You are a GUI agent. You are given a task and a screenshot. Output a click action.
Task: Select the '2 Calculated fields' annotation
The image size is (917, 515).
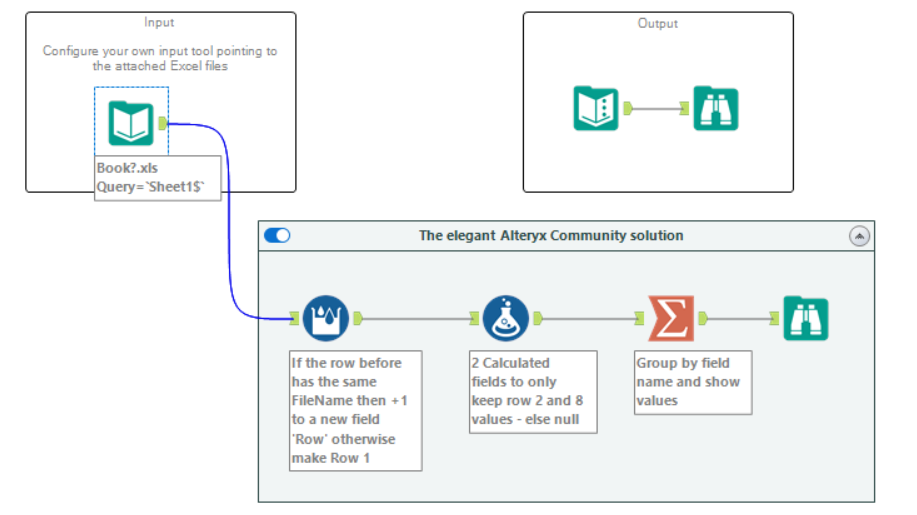(x=533, y=392)
